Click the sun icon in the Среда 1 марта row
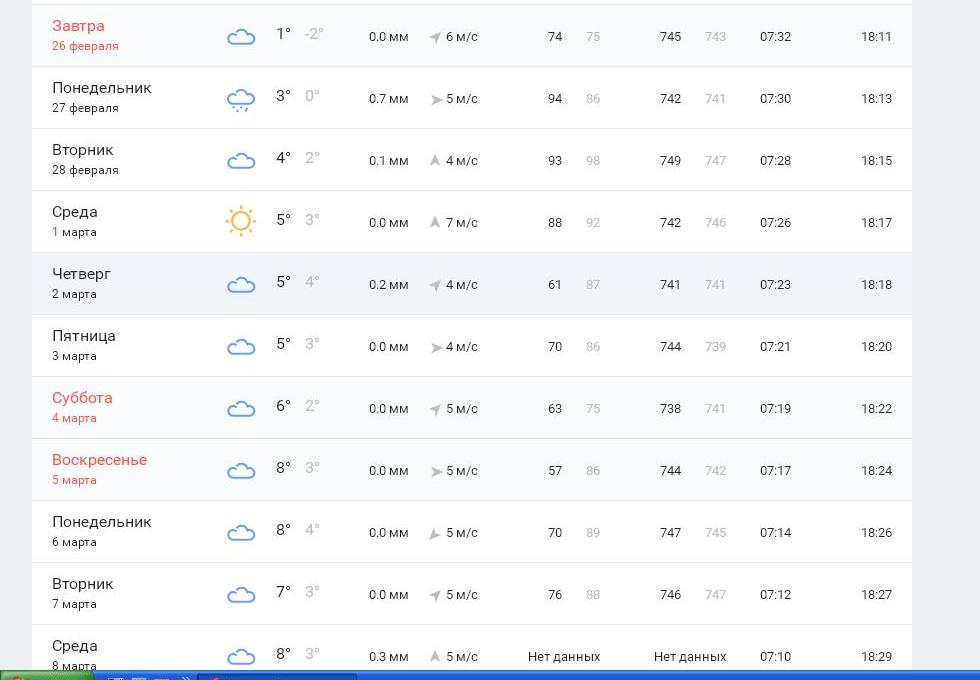Screen dimensions: 980x680 tap(241, 221)
